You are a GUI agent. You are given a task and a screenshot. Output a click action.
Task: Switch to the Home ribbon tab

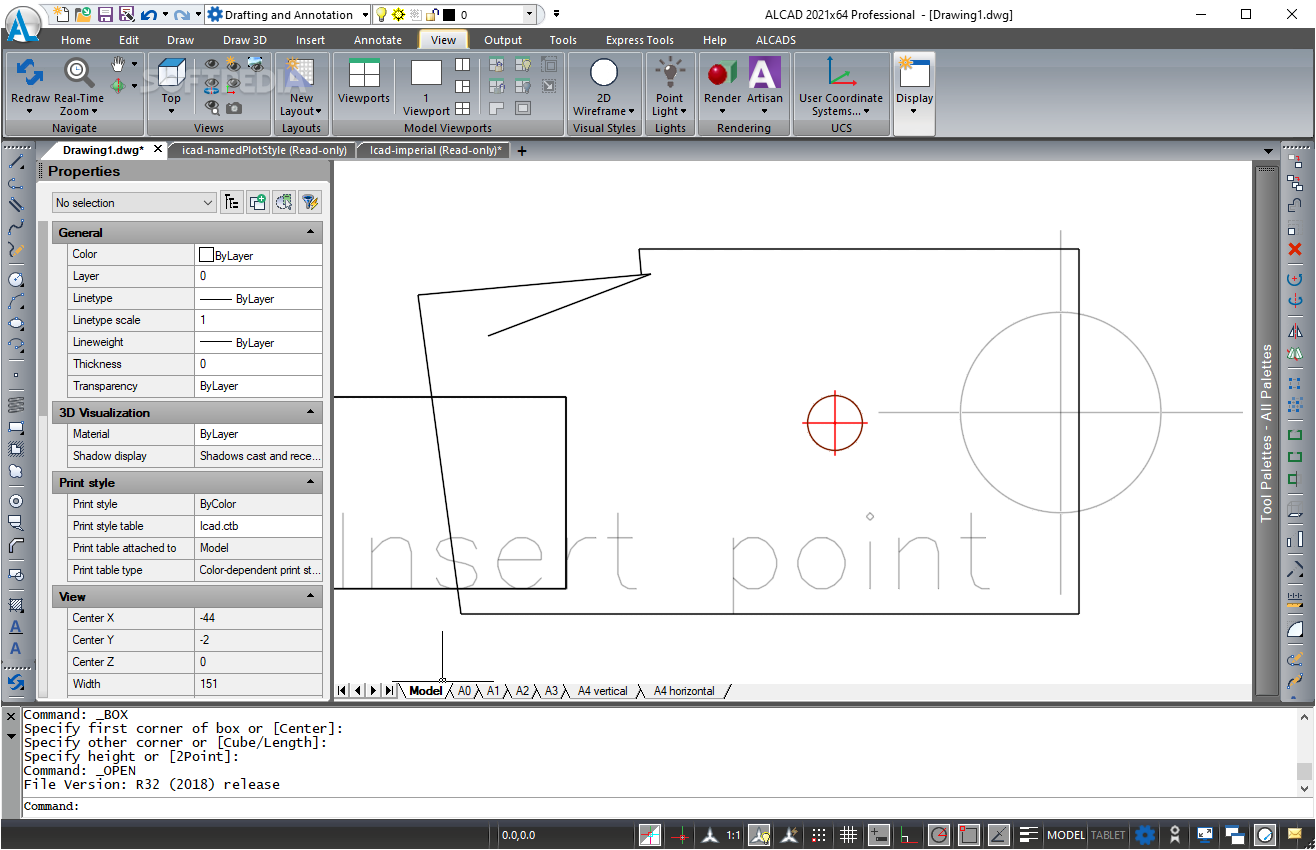(x=76, y=40)
